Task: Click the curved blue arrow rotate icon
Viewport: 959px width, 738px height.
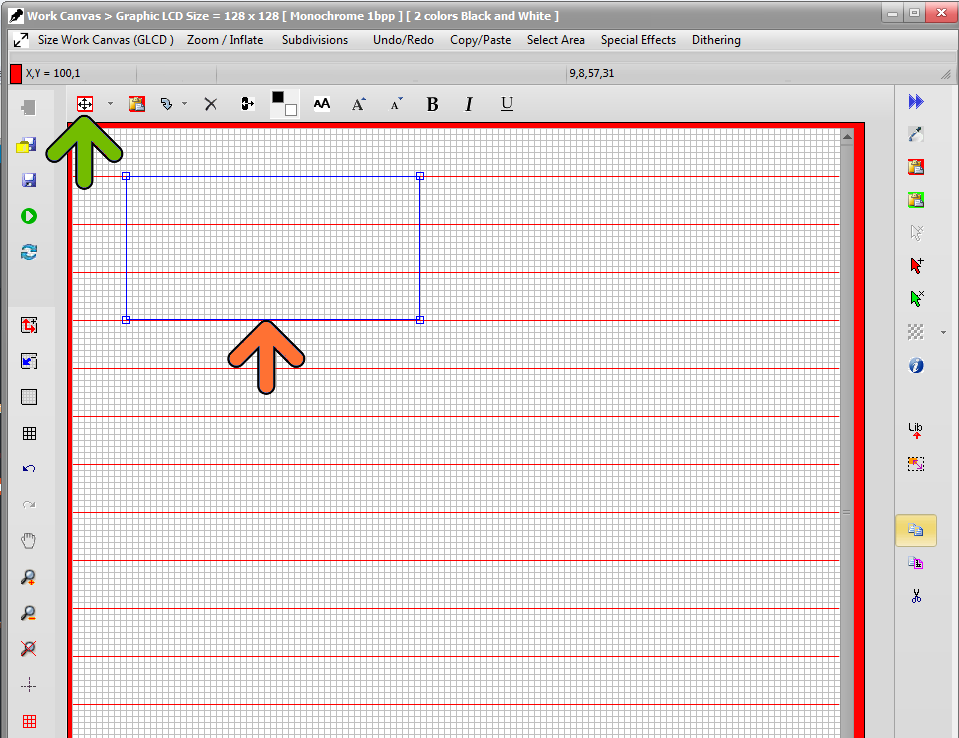Action: pyautogui.click(x=166, y=104)
